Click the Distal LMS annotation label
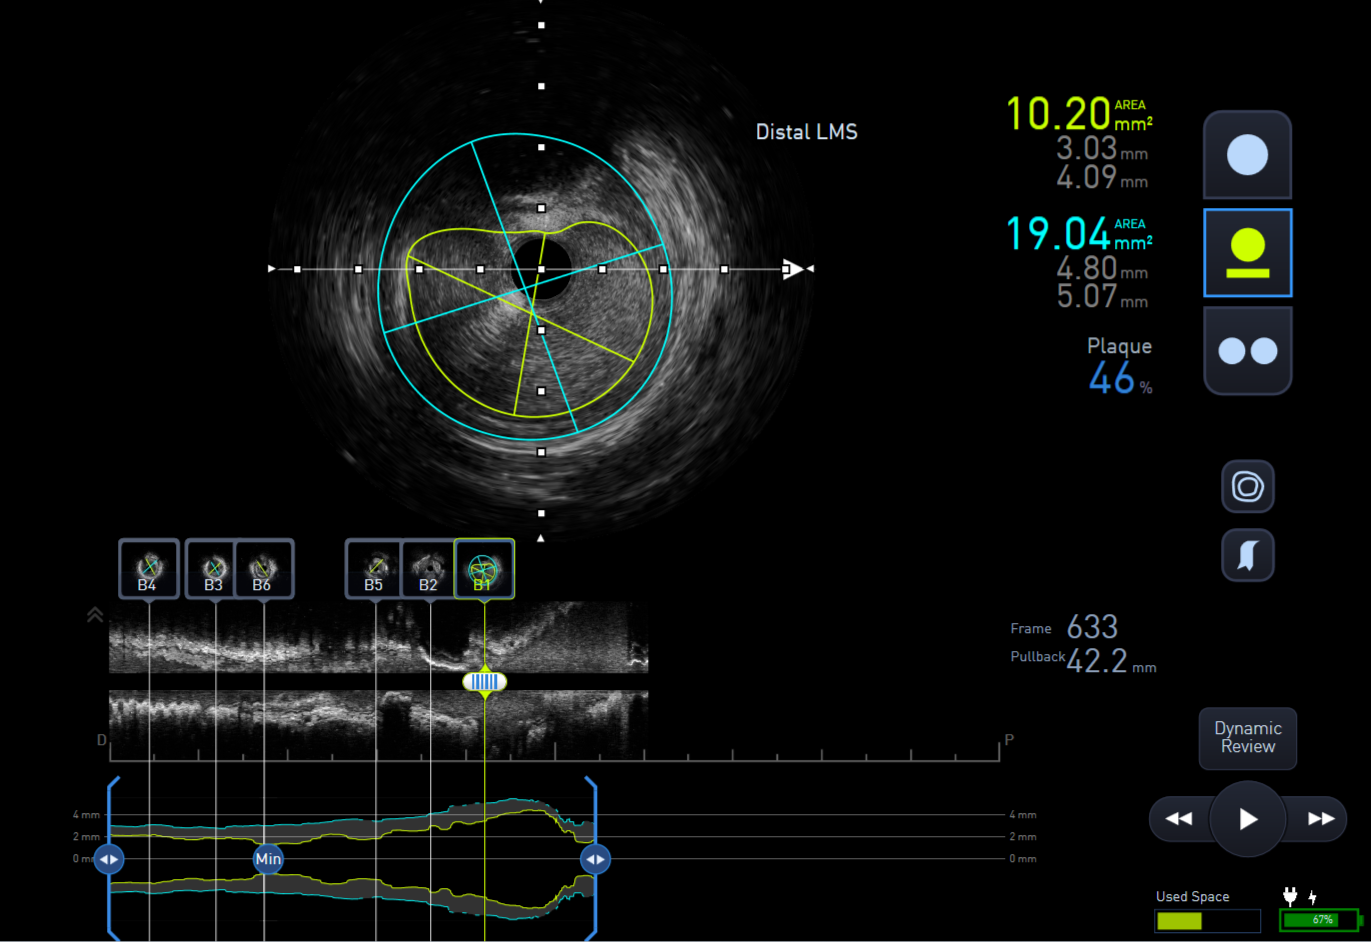This screenshot has height=942, width=1371. pyautogui.click(x=806, y=132)
